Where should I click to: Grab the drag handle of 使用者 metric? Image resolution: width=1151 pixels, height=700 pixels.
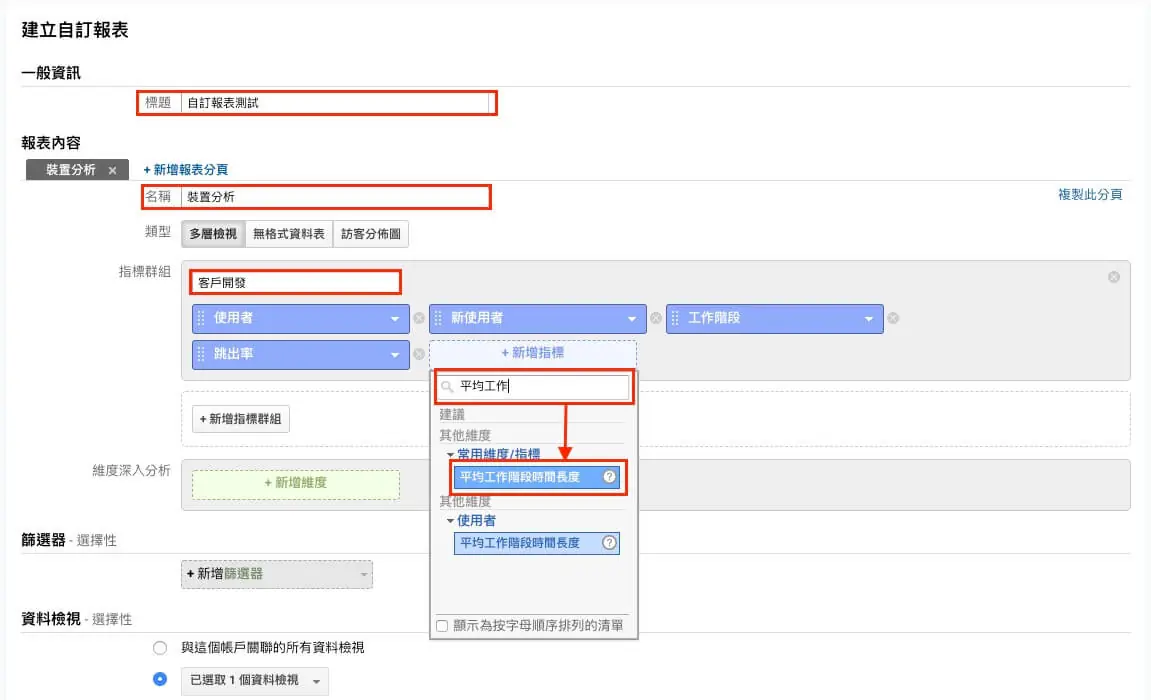coord(201,318)
